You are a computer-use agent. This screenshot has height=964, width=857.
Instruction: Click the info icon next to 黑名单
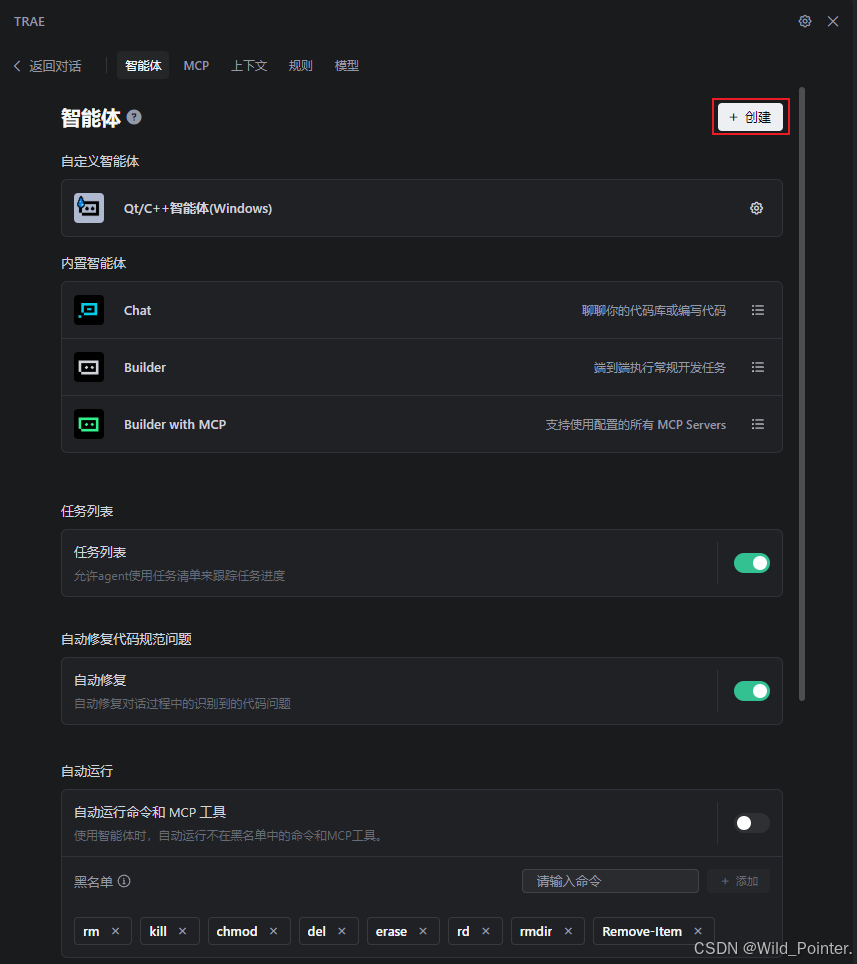(x=124, y=881)
